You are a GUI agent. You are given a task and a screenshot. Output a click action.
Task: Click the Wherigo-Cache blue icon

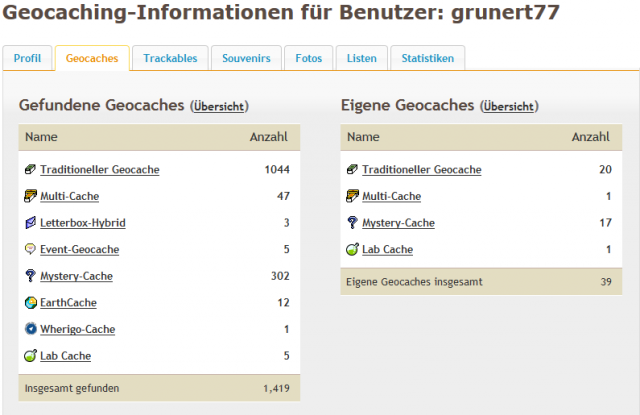click(30, 329)
